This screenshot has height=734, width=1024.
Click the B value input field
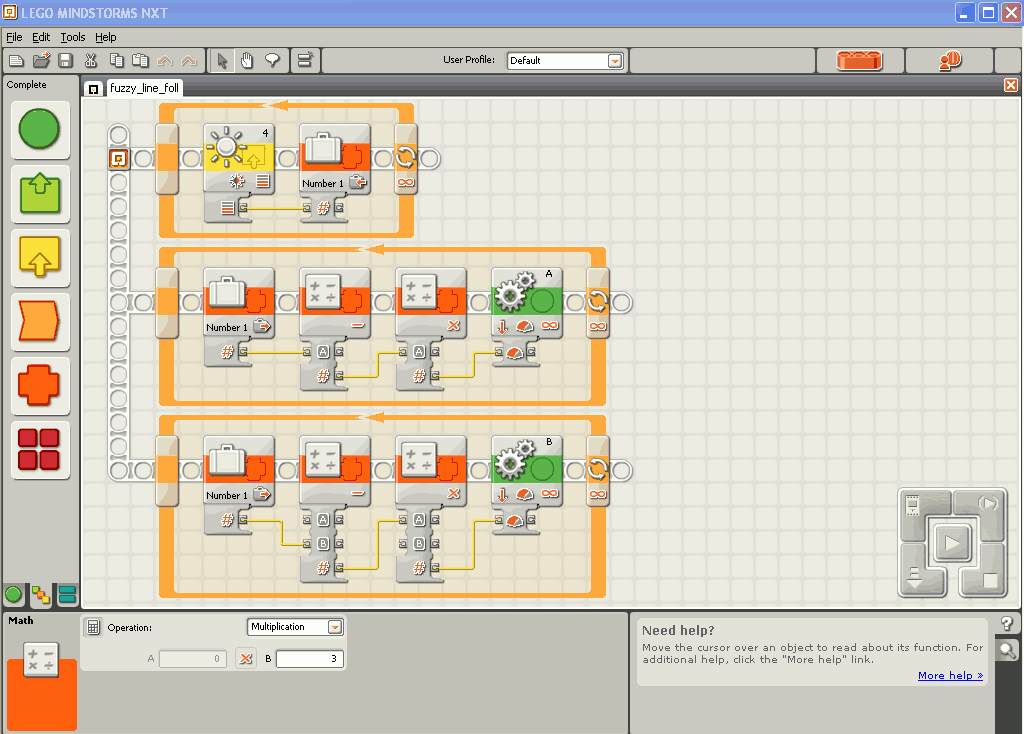coord(309,659)
